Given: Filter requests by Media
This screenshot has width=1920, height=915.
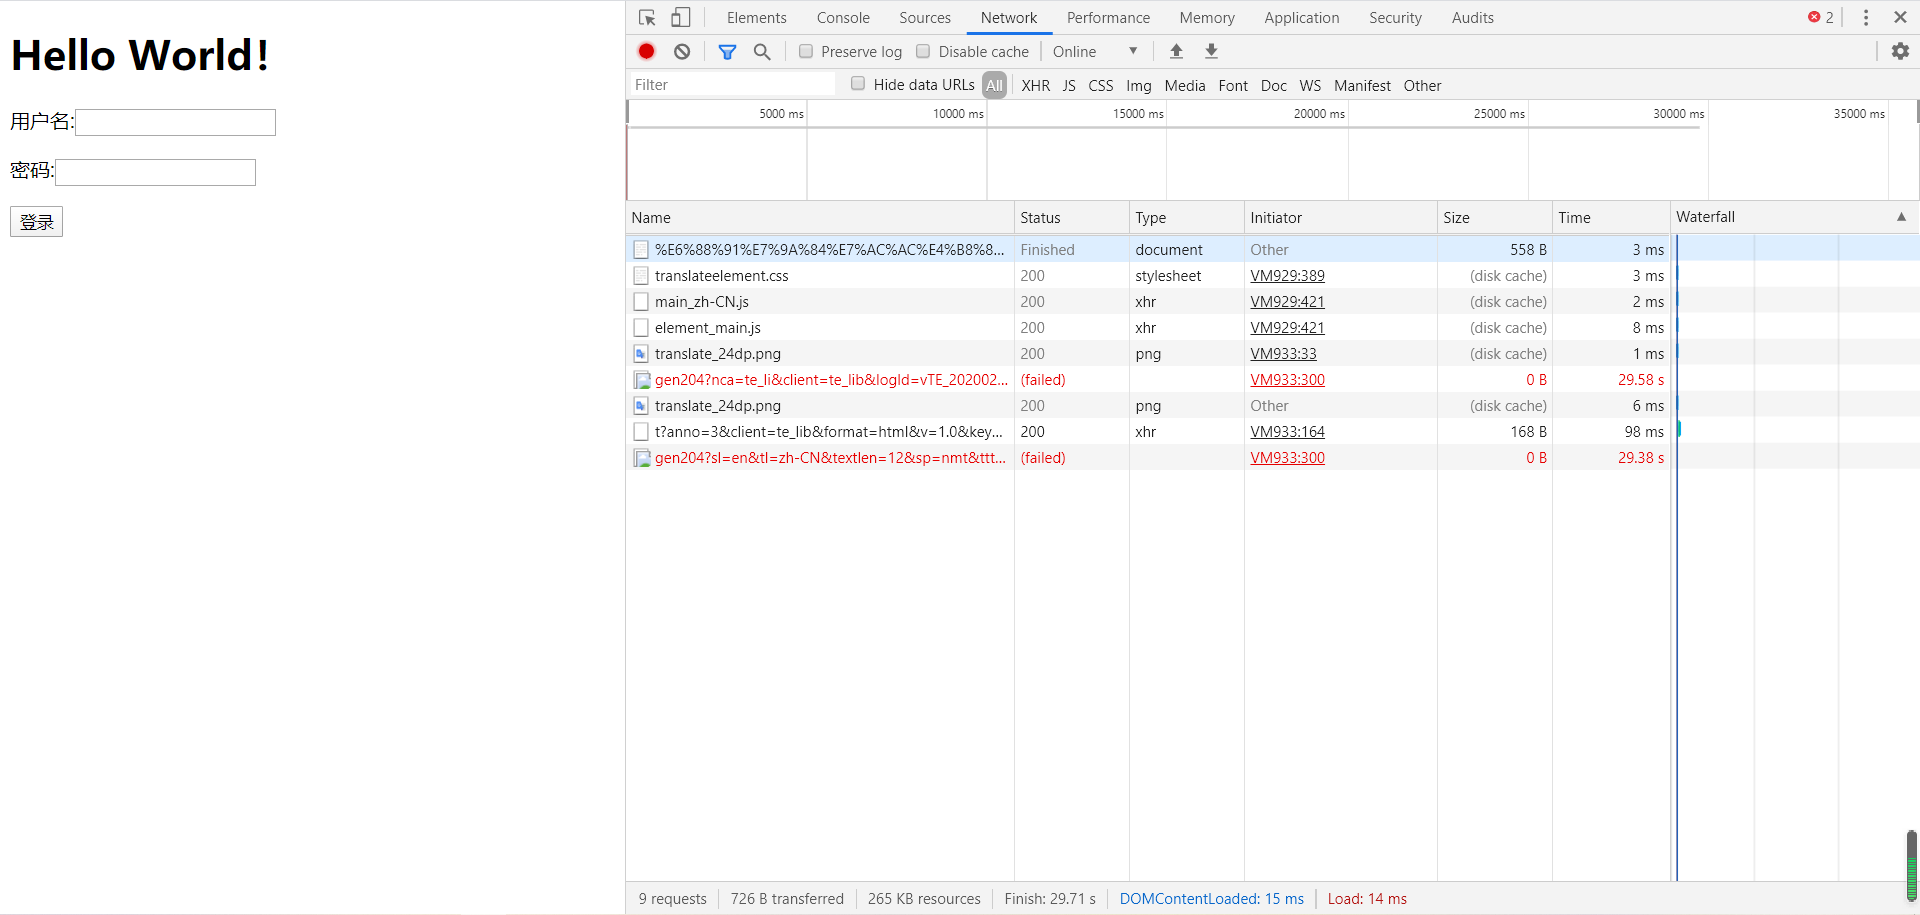Looking at the screenshot, I should click(1185, 86).
